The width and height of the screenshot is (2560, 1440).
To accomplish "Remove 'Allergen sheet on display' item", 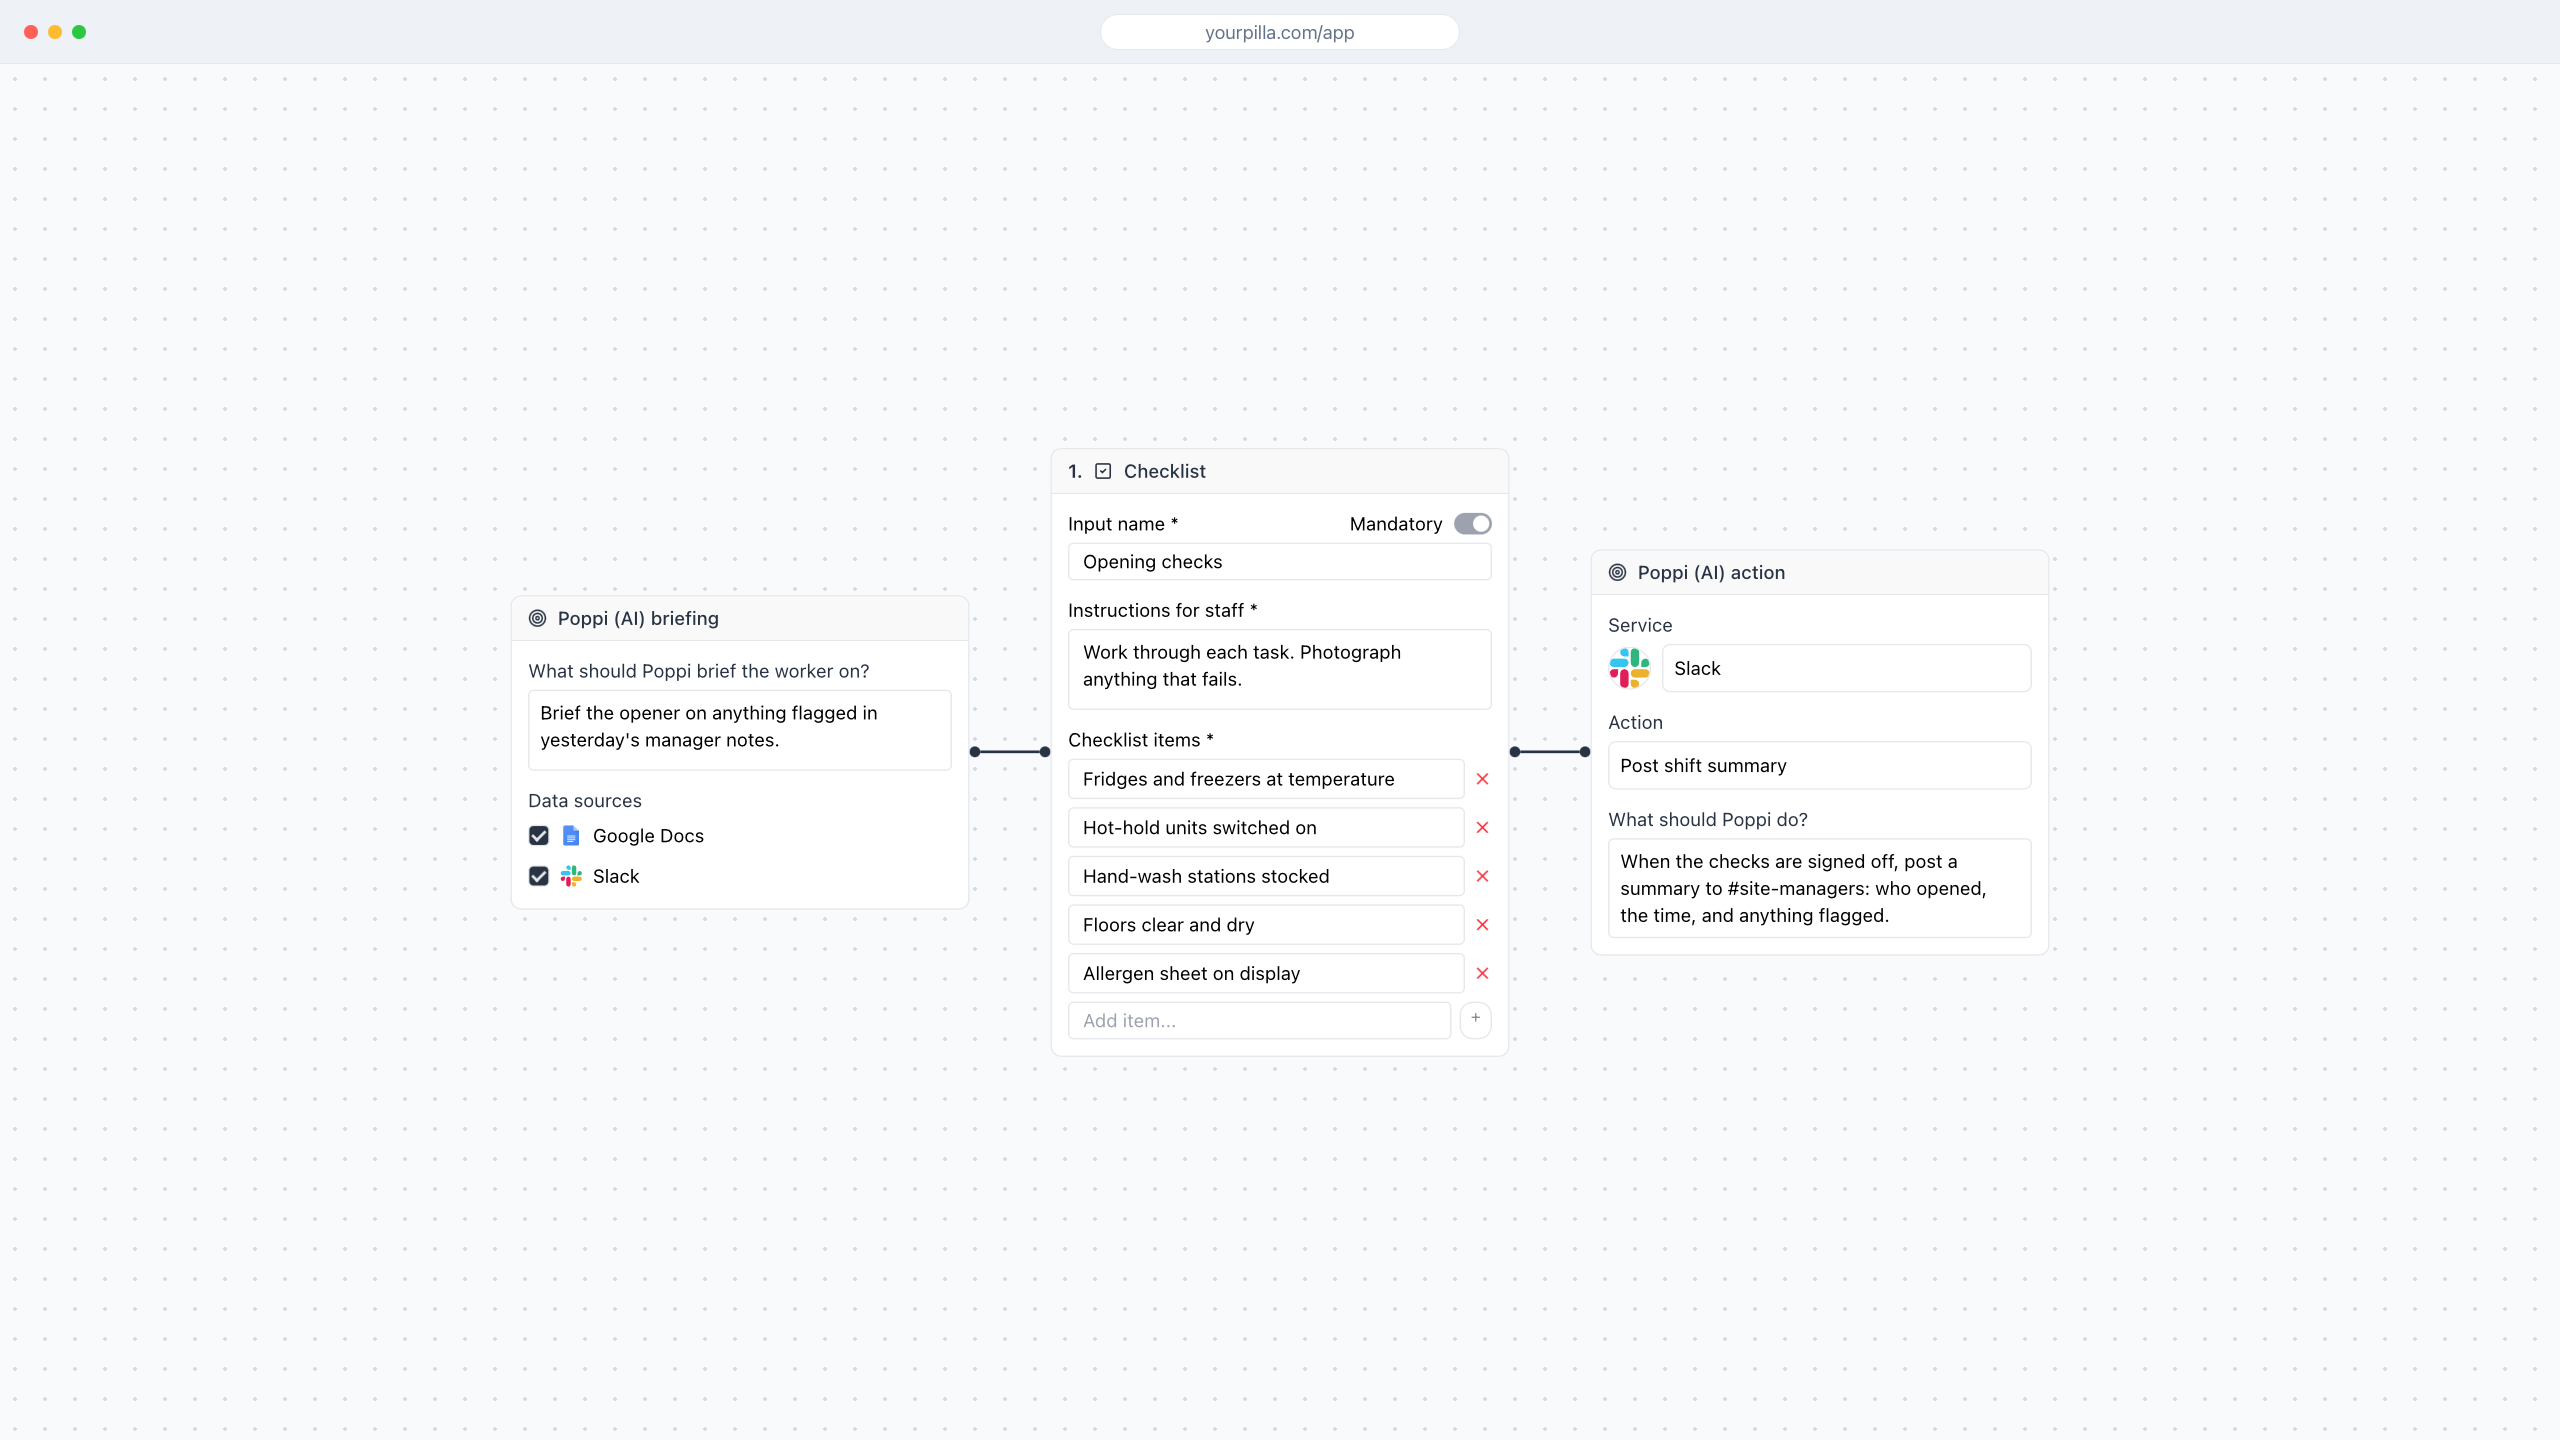I will [1482, 973].
